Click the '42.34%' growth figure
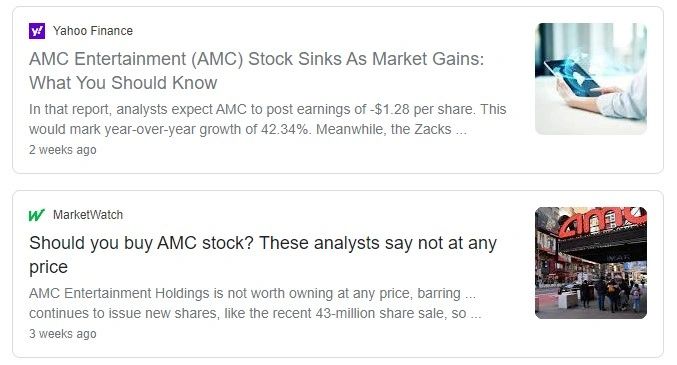This screenshot has height=365, width=677. tap(285, 129)
